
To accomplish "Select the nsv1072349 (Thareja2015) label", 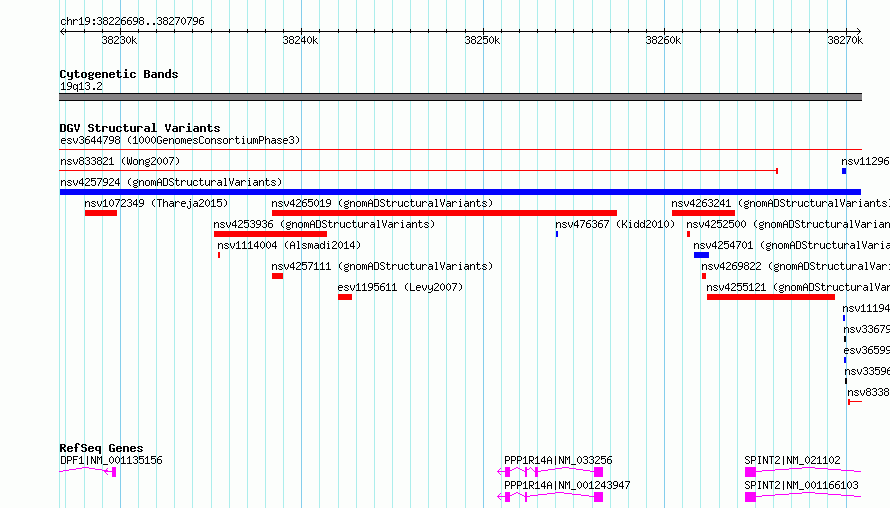I will point(156,203).
